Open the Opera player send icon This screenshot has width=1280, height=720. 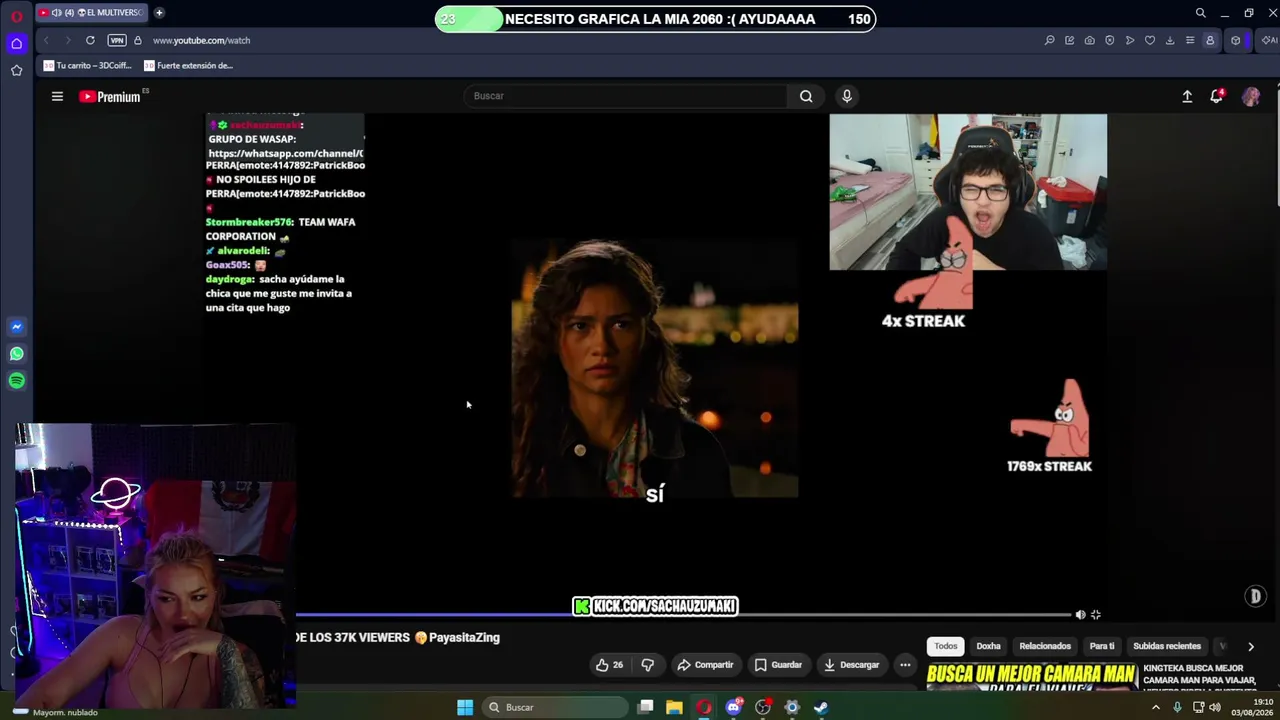(1129, 40)
